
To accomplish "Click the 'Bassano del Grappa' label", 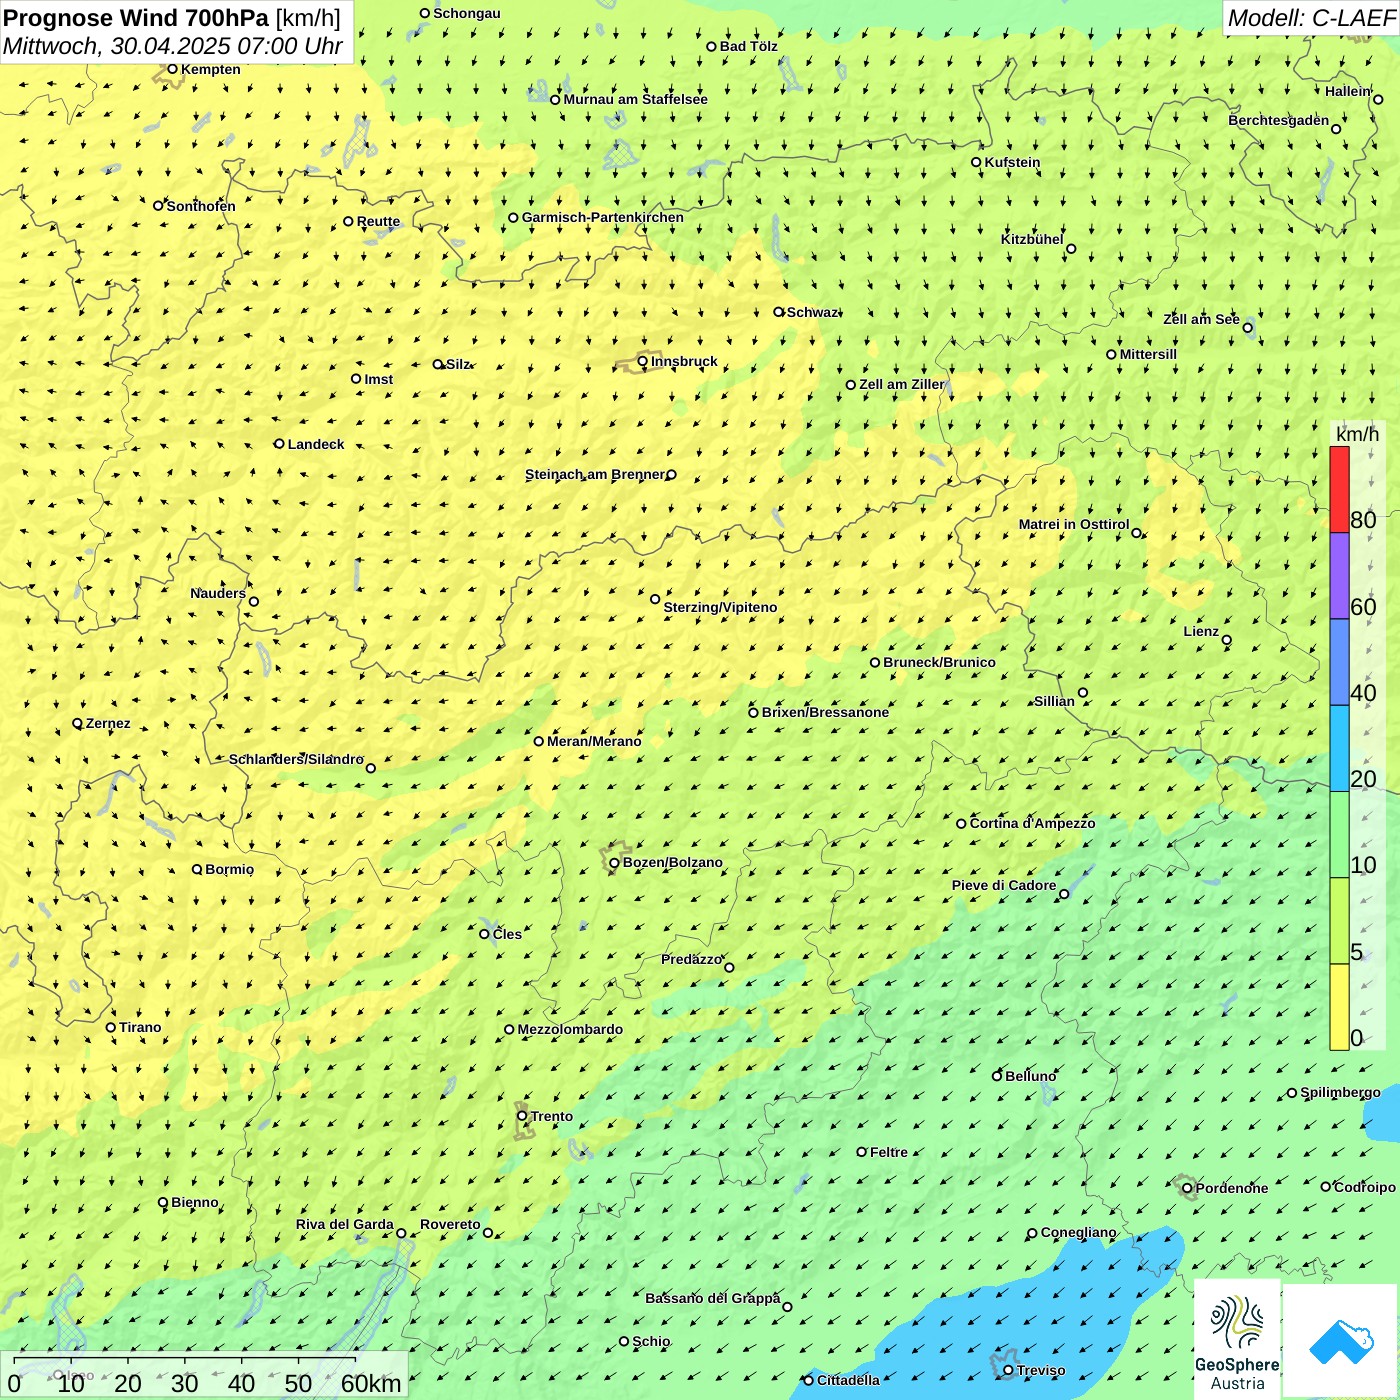I will [713, 1298].
